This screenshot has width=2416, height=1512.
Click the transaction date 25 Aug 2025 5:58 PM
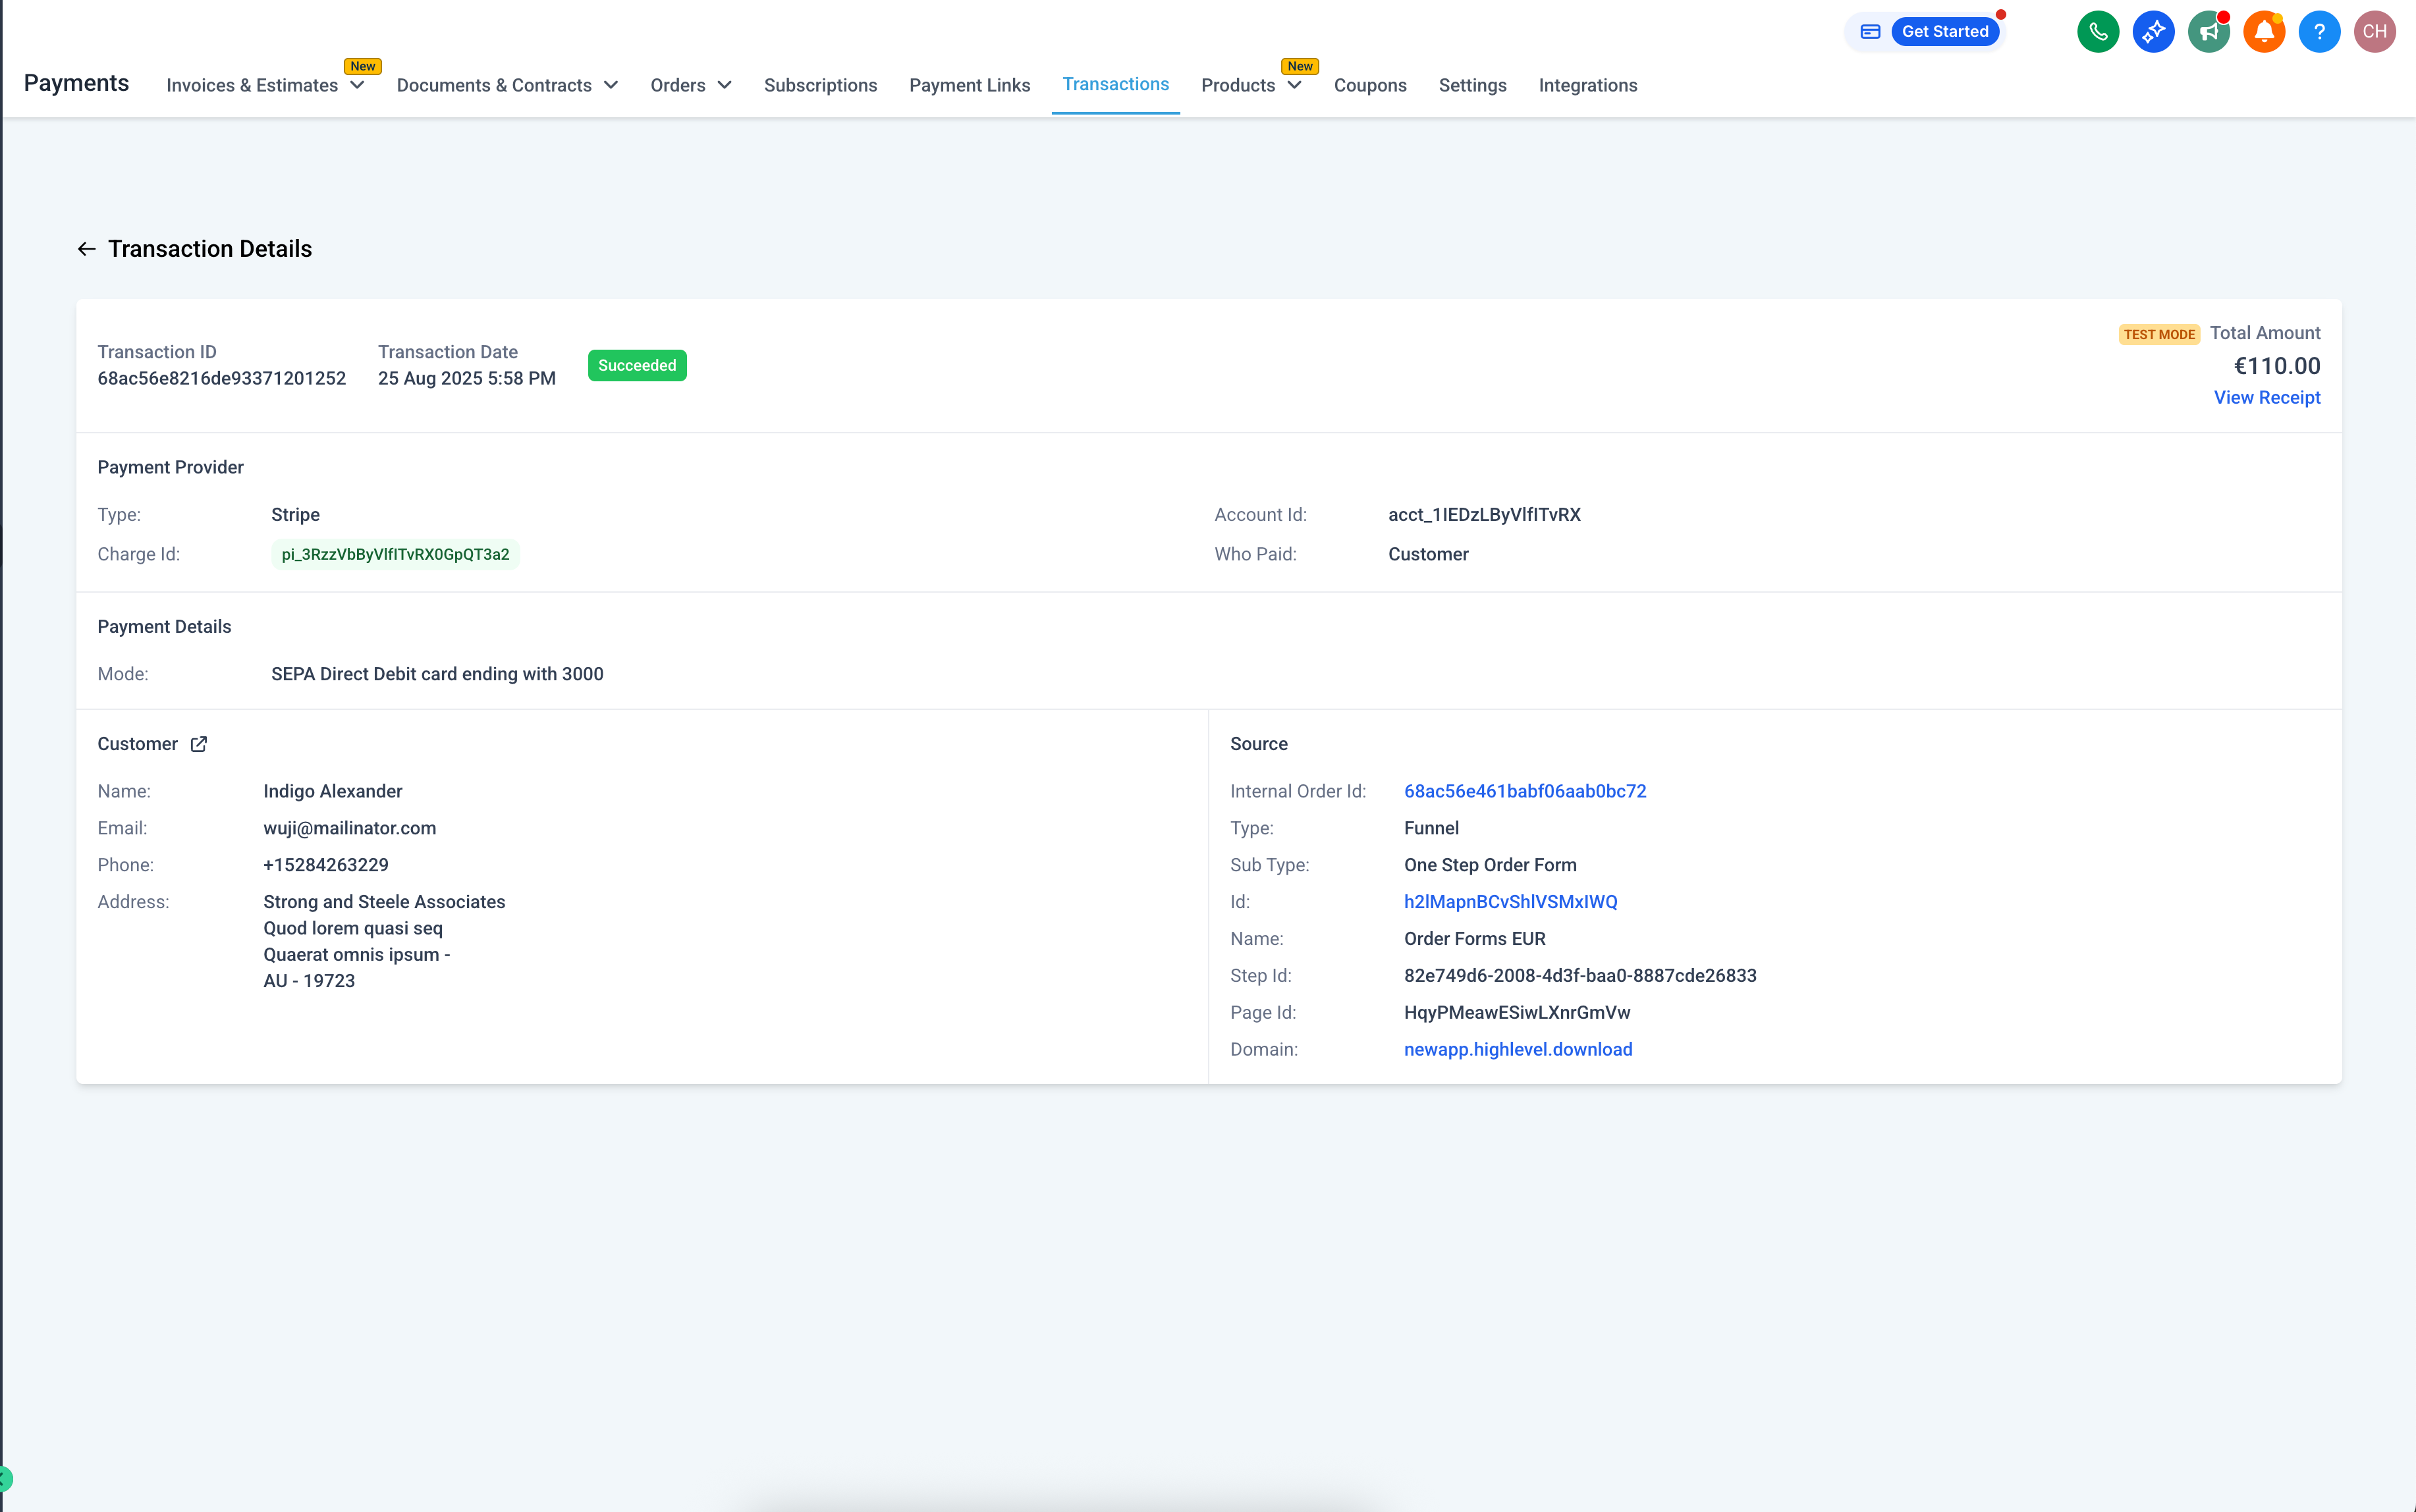point(466,378)
